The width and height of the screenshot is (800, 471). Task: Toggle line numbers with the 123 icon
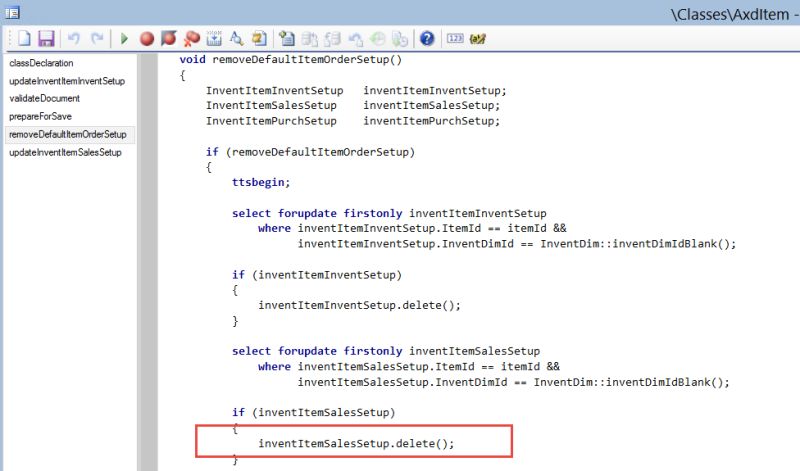(455, 38)
